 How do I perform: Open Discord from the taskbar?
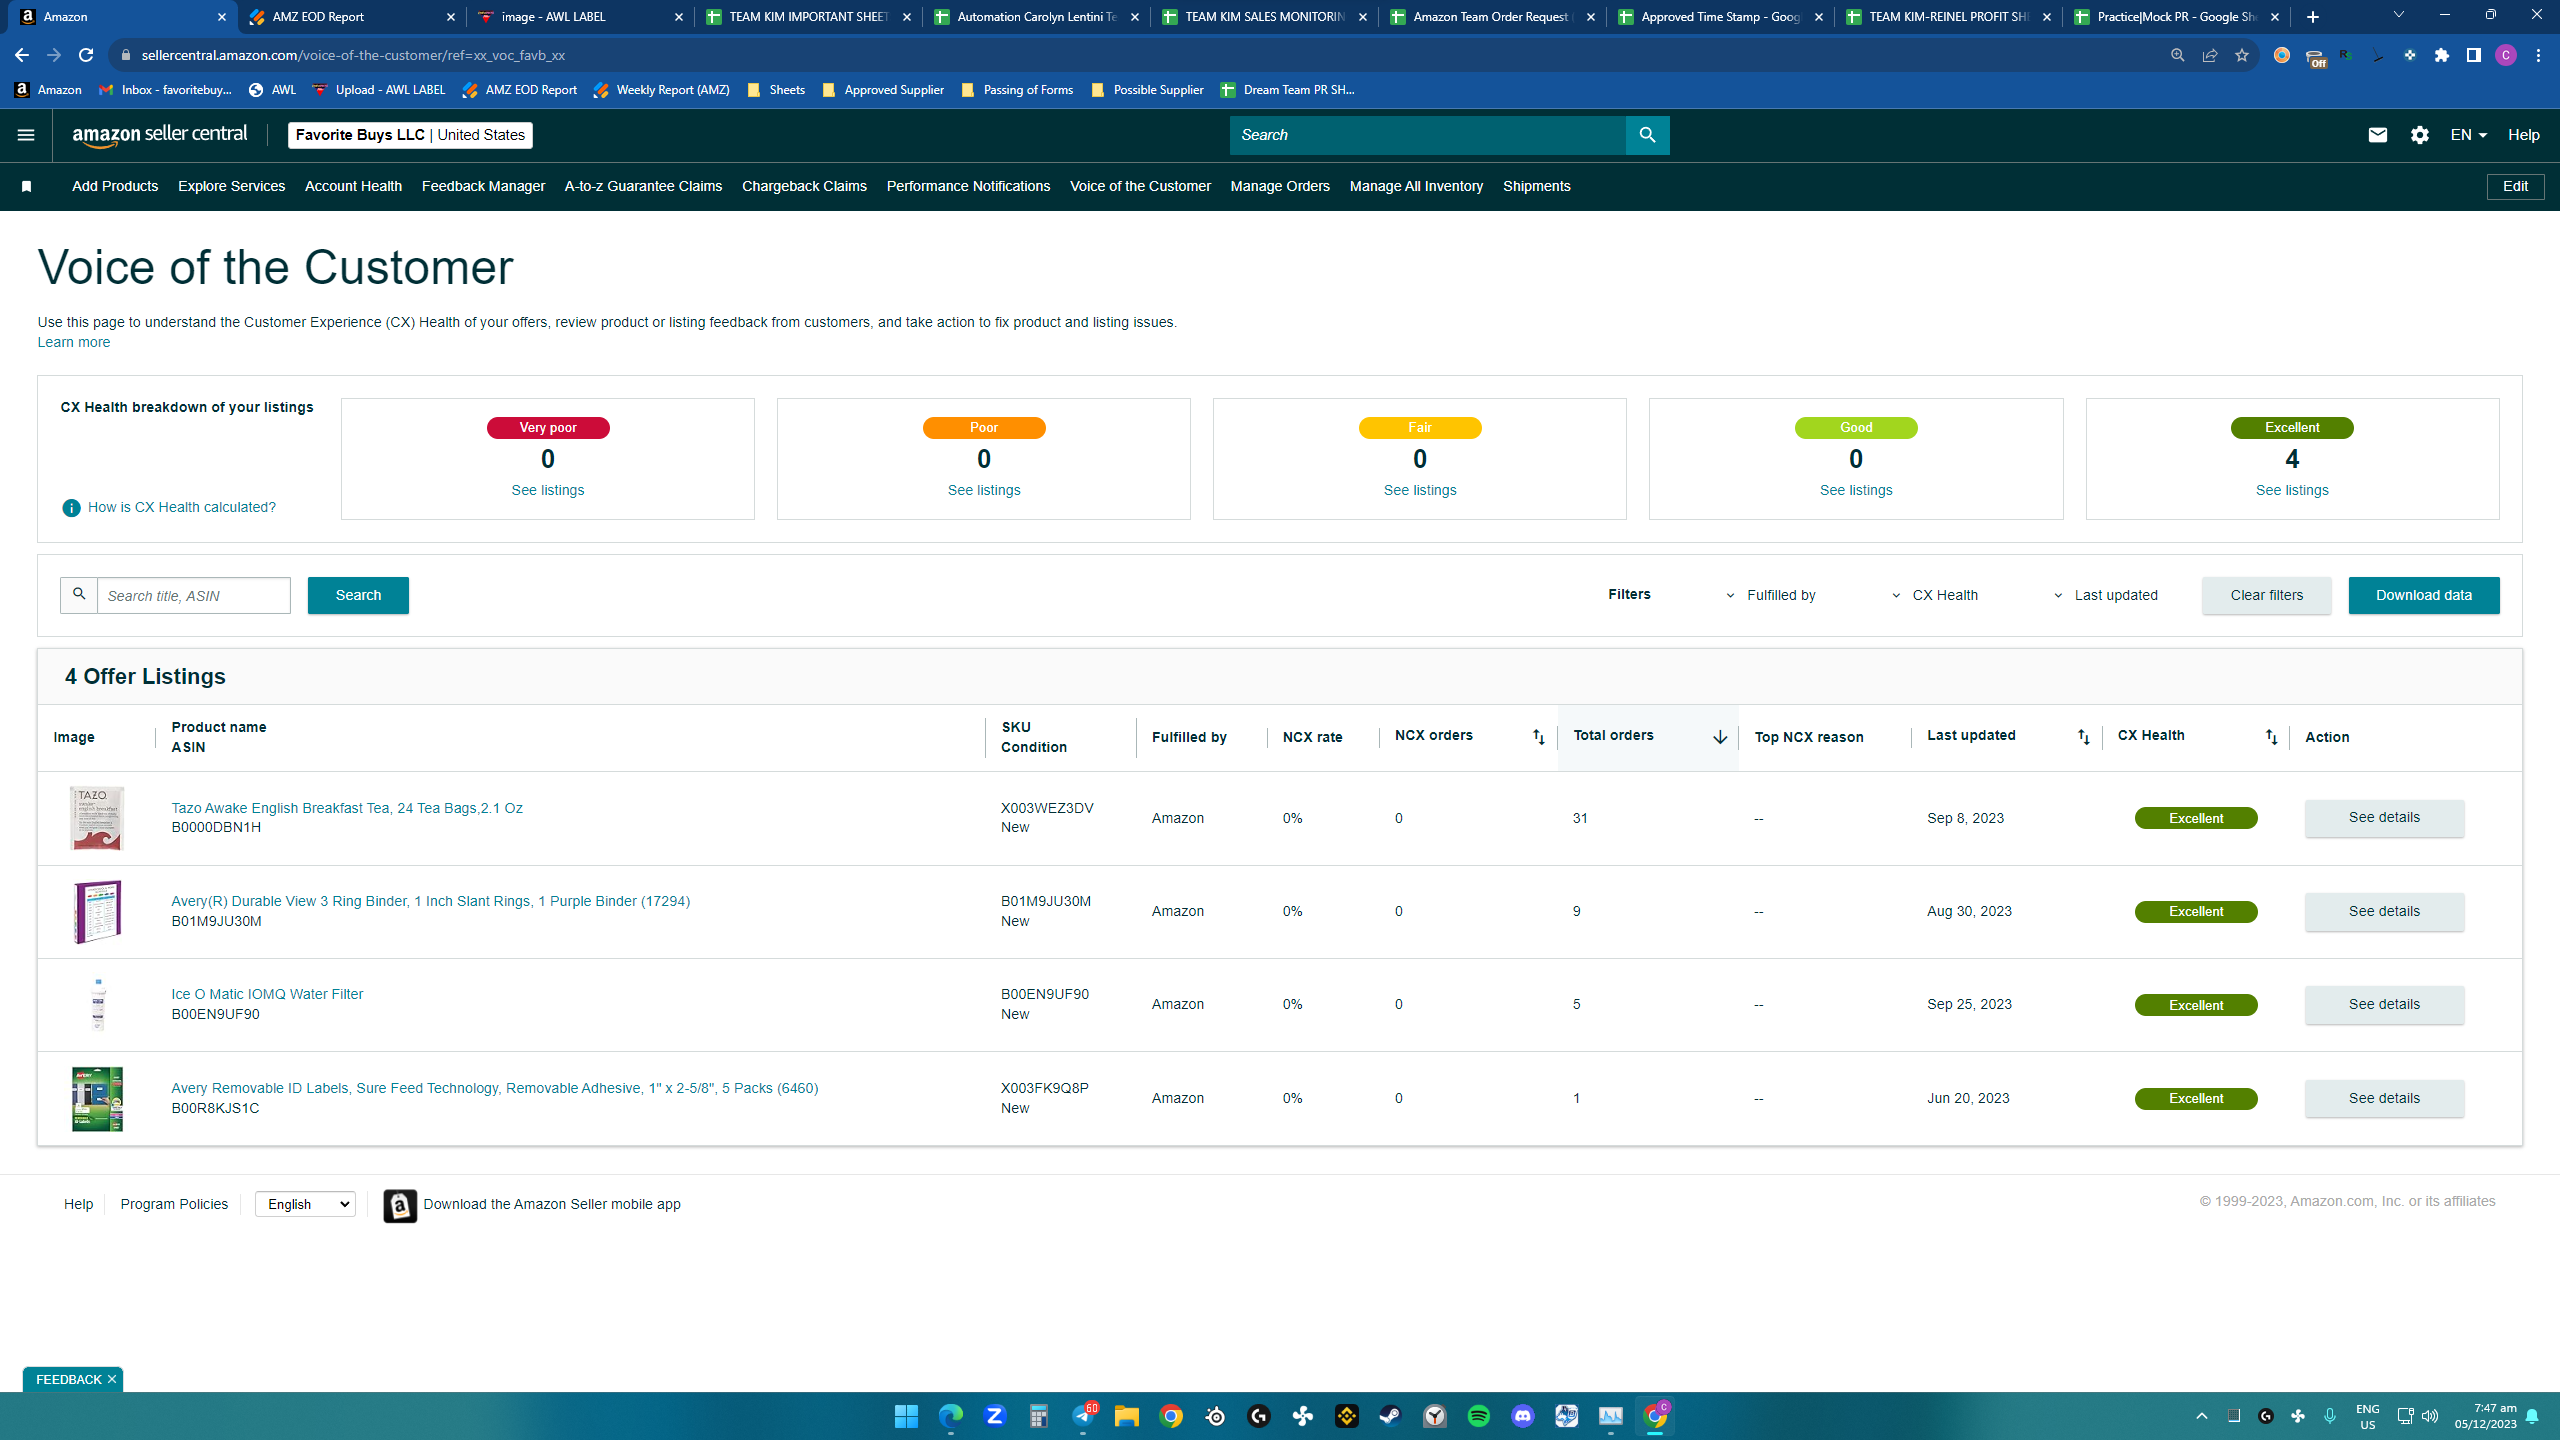coord(1523,1416)
